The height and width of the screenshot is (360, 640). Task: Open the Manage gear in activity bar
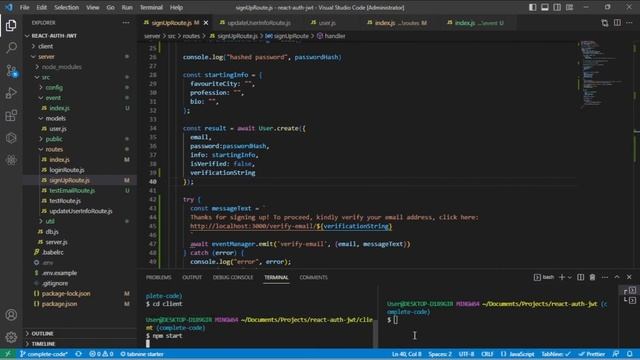click(11, 337)
